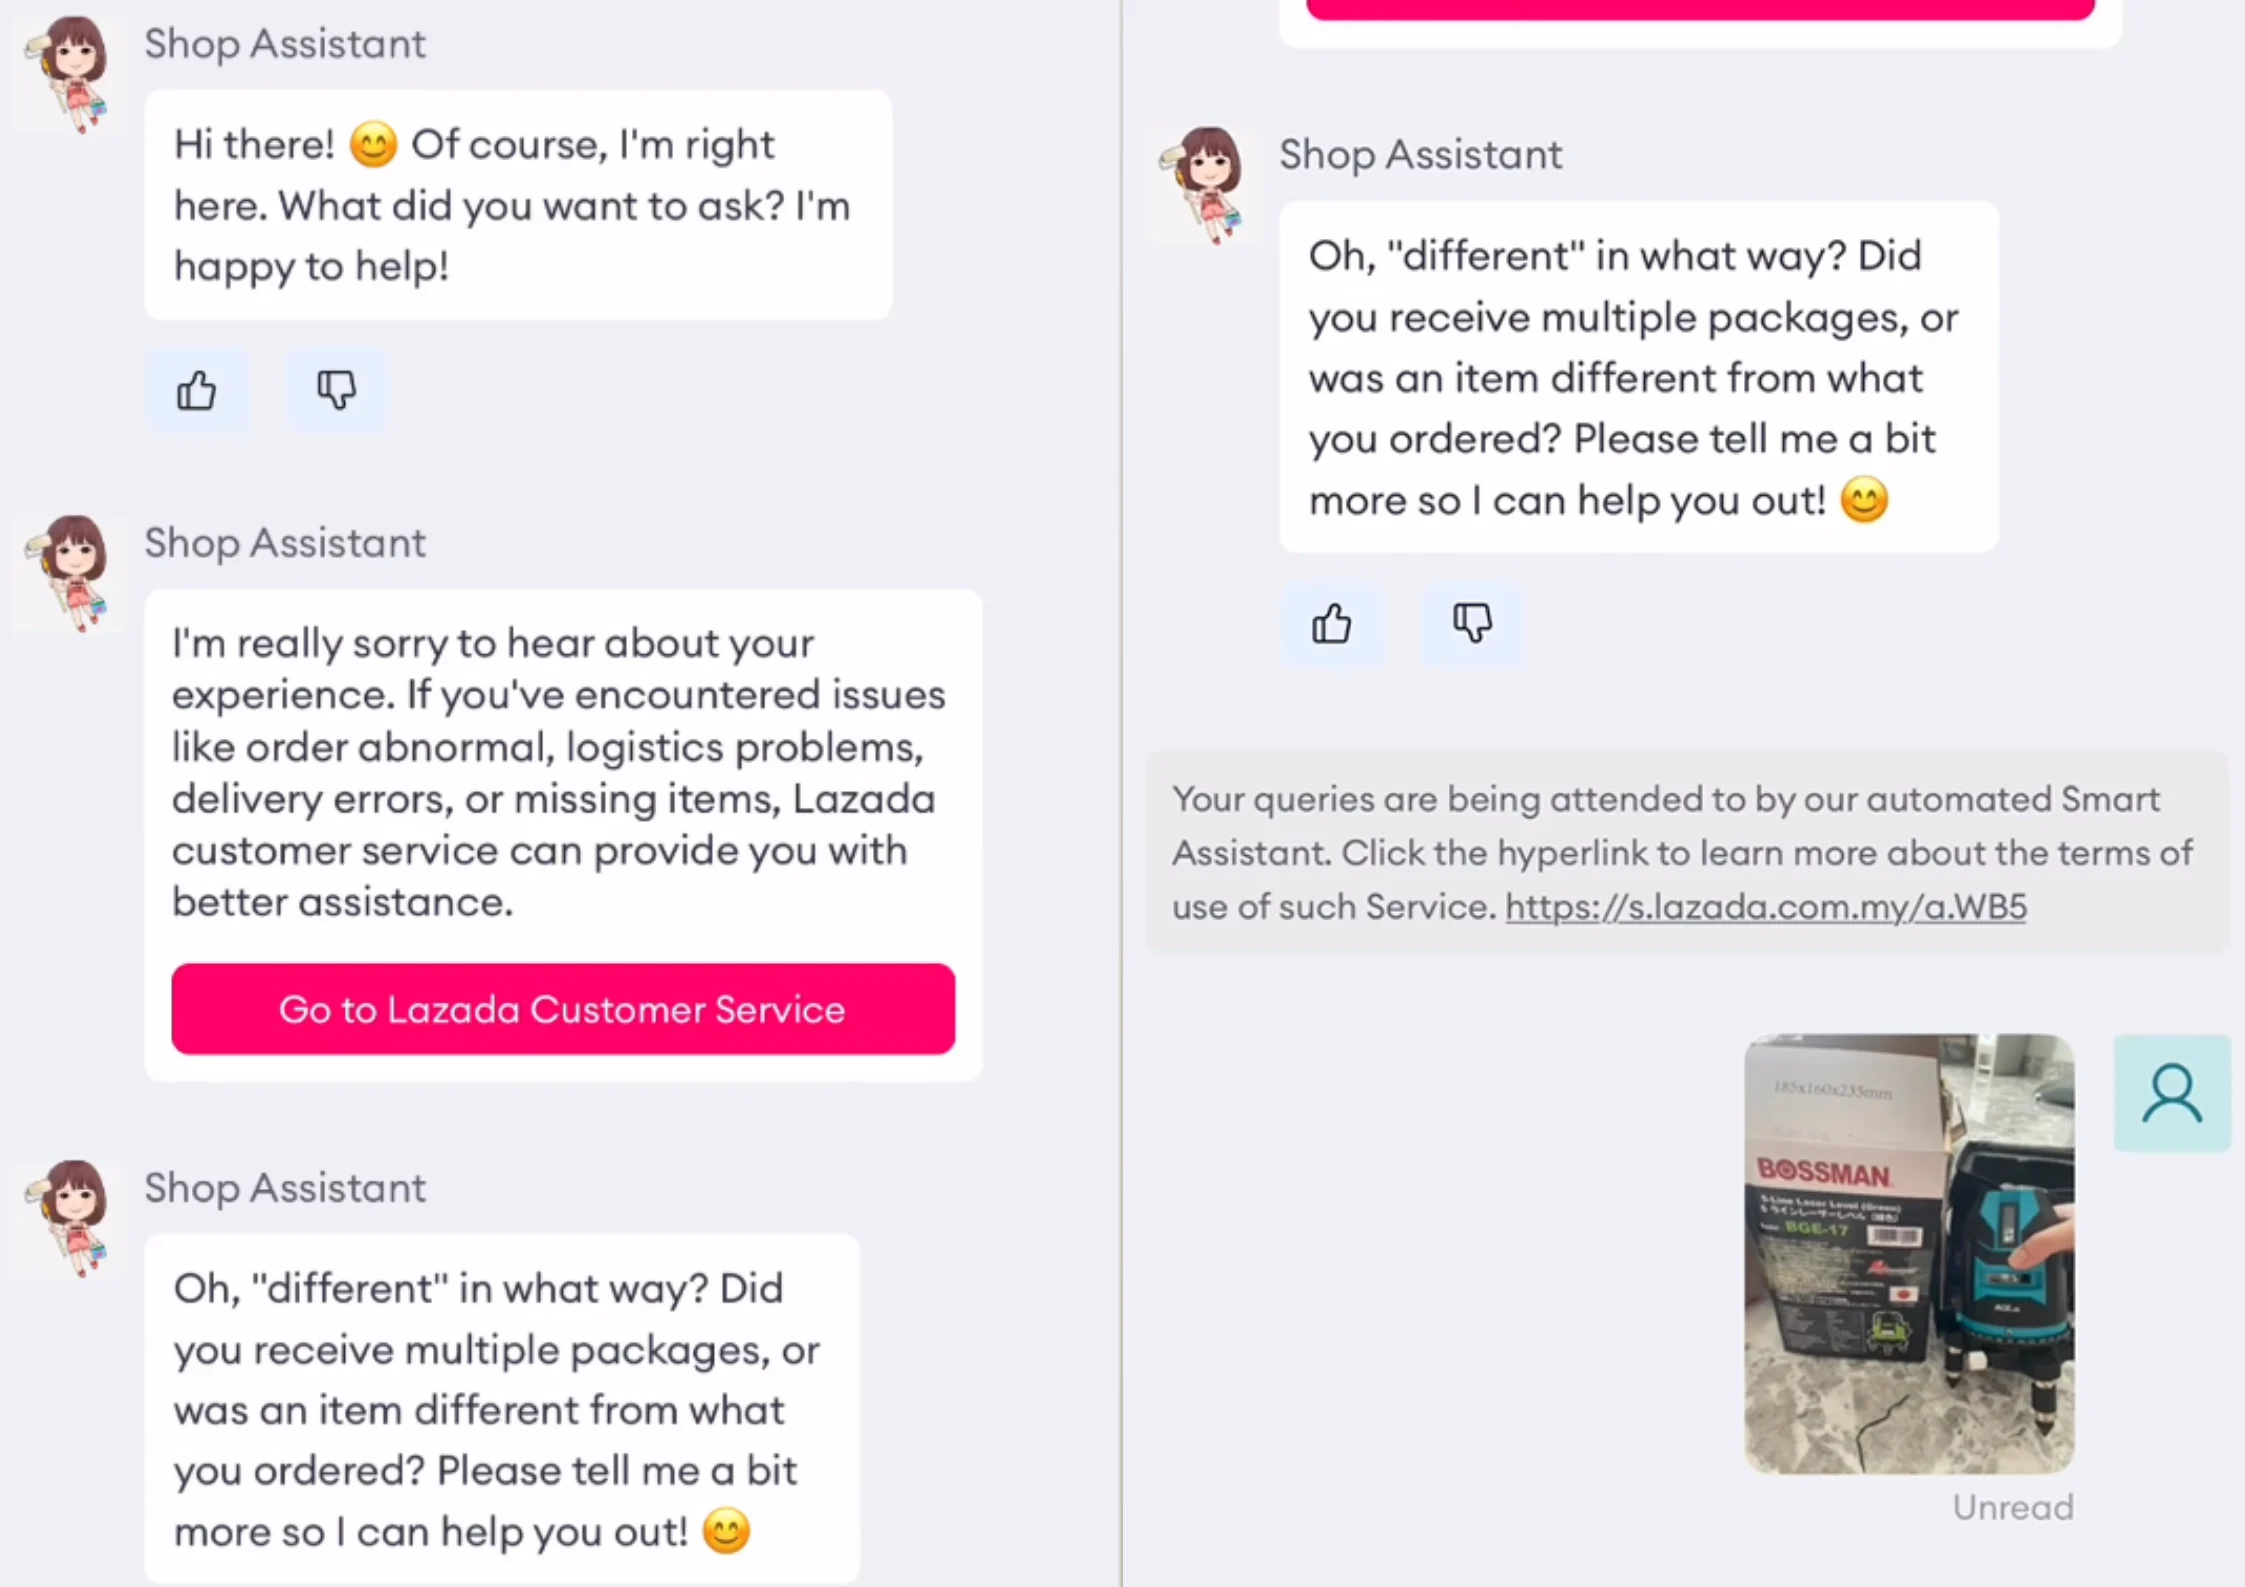Viewport: 2245px width, 1587px height.
Task: Select the right-panel "Oh, different in what way" bubble
Action: 1639,377
